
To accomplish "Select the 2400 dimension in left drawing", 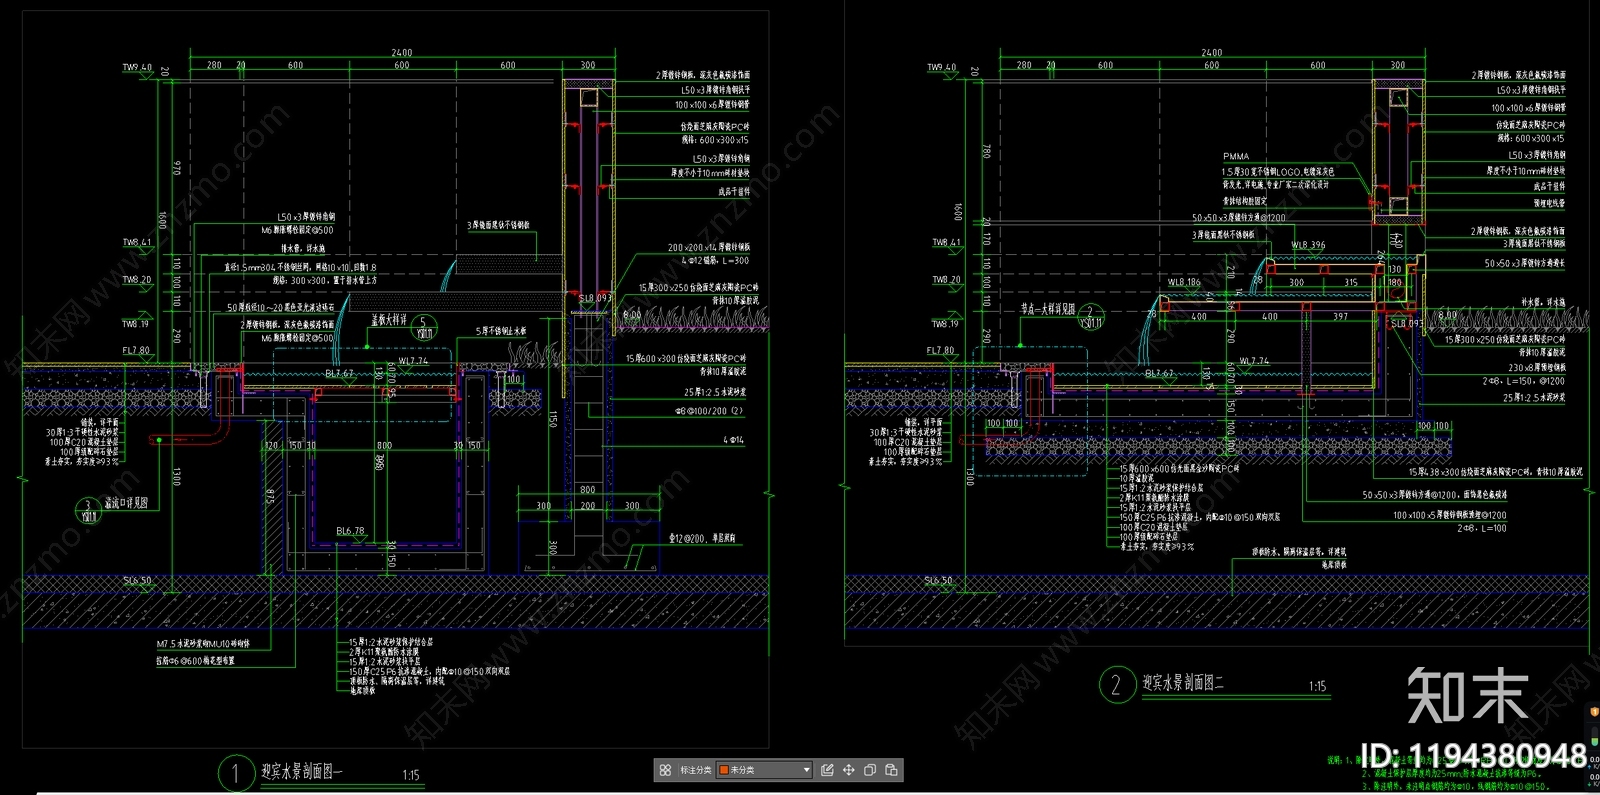I will pyautogui.click(x=401, y=52).
